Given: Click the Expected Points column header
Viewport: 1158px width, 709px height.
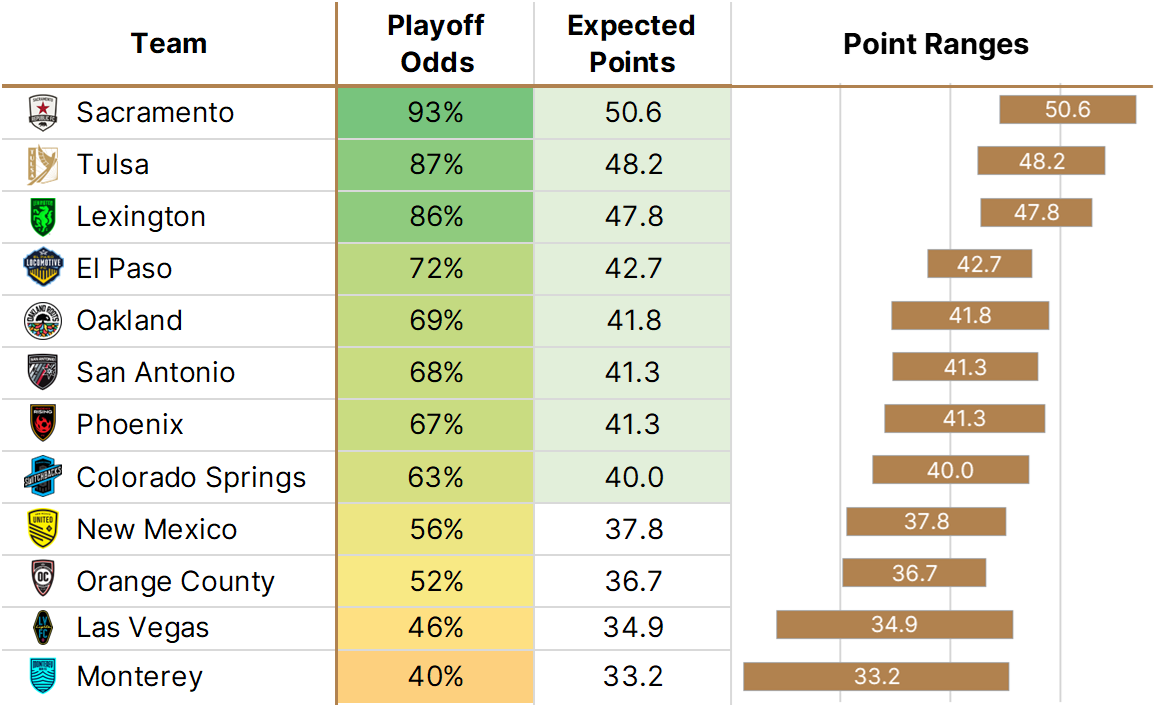Looking at the screenshot, I should click(x=631, y=44).
